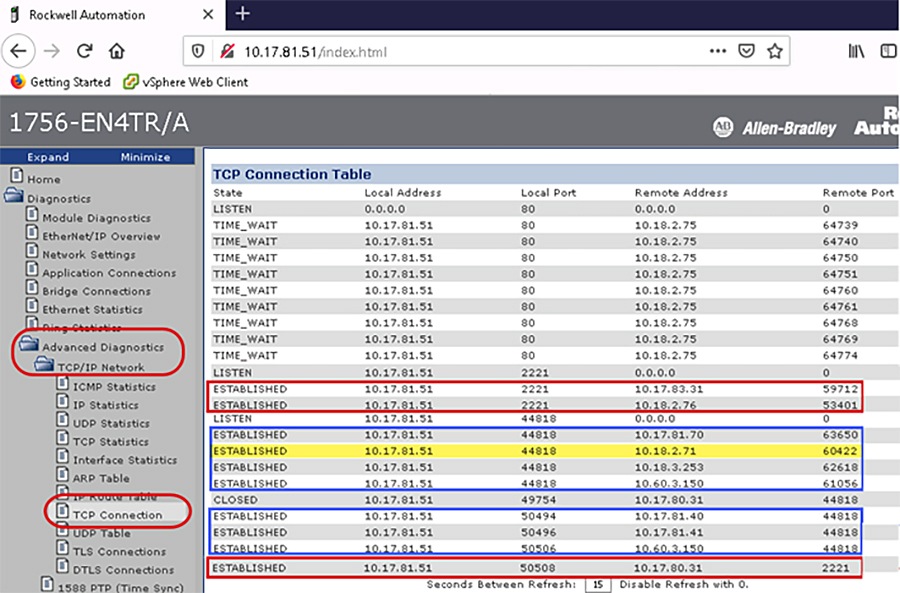Go back with the browser back arrow
The image size is (900, 593).
coord(18,51)
